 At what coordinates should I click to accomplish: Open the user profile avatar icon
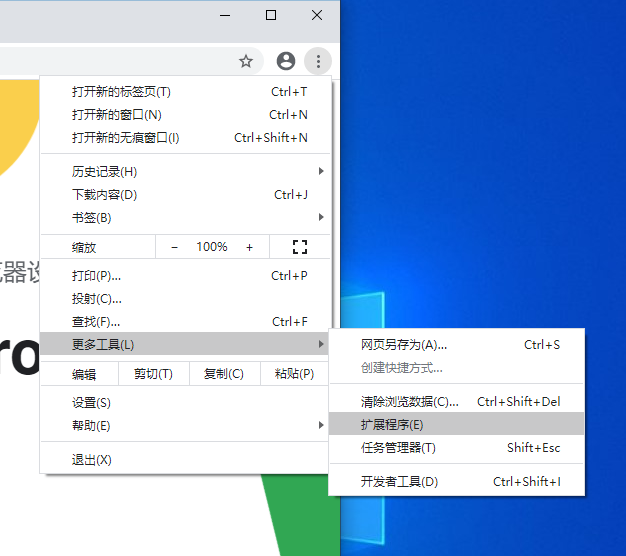tap(286, 61)
